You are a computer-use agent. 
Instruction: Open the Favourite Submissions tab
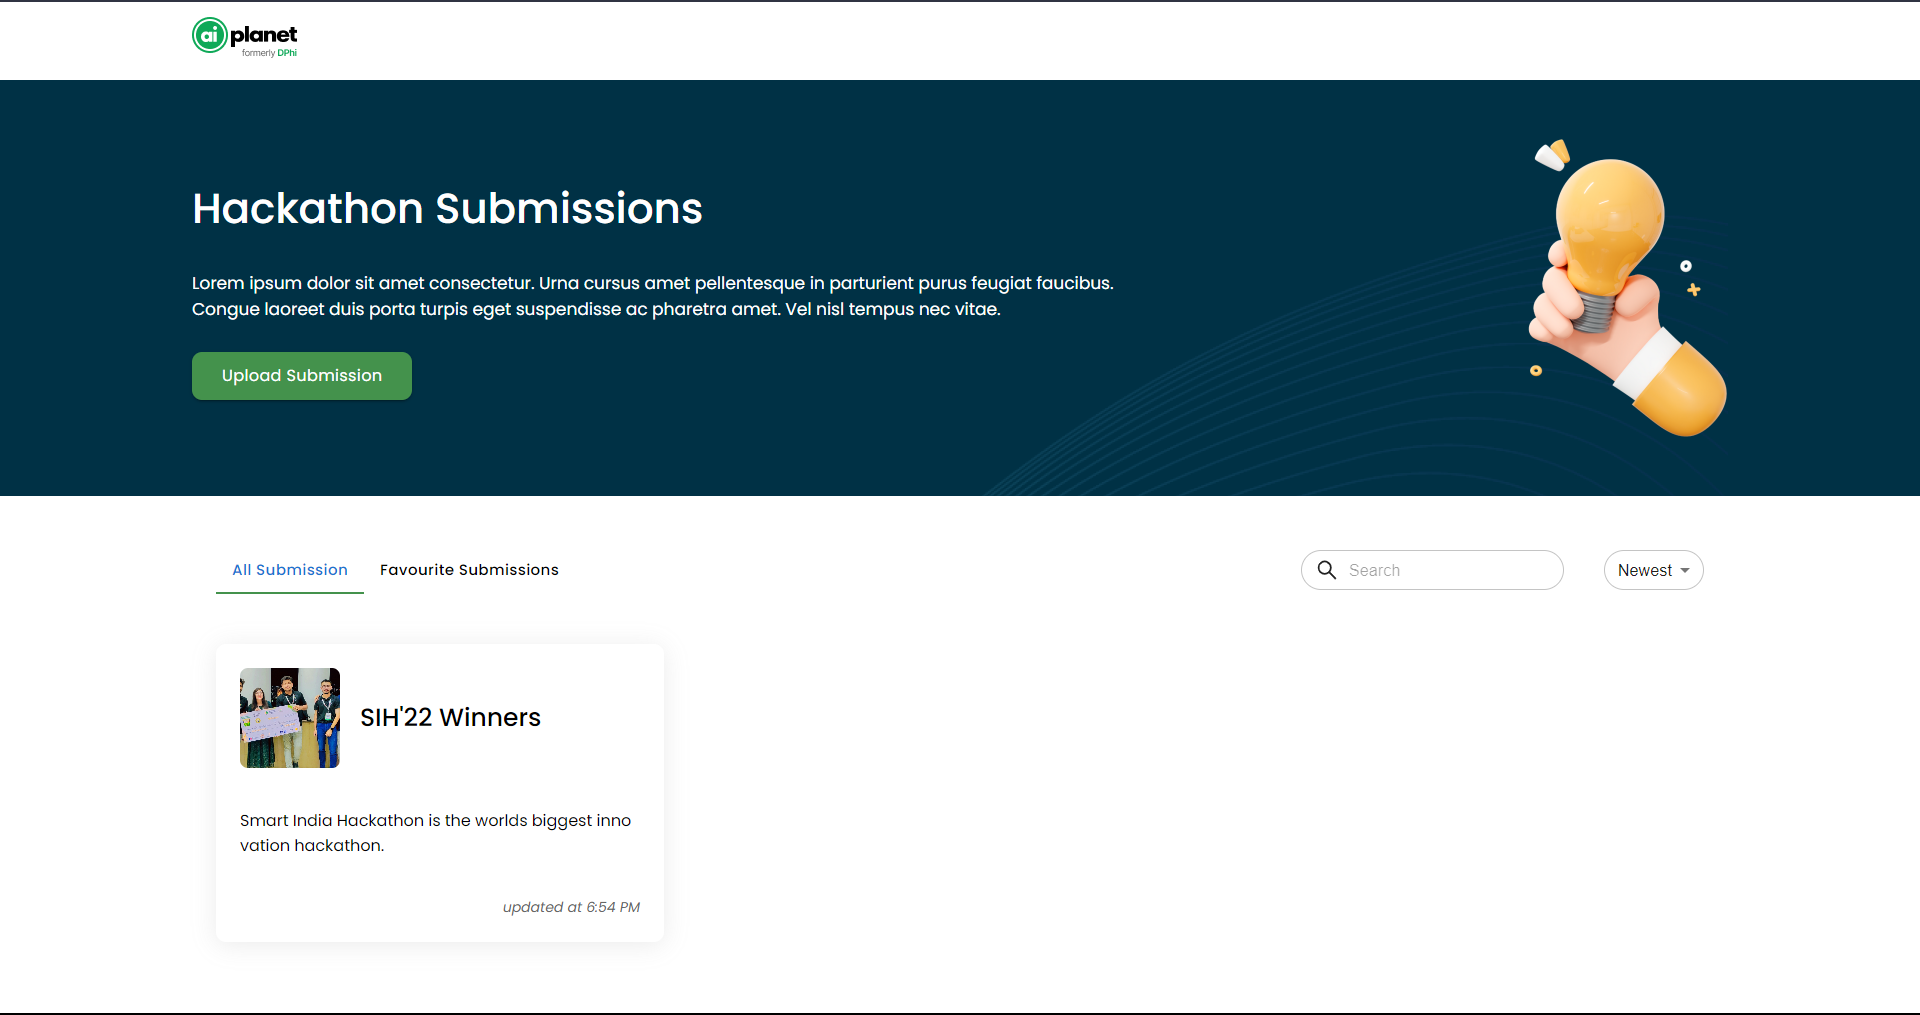tap(469, 570)
